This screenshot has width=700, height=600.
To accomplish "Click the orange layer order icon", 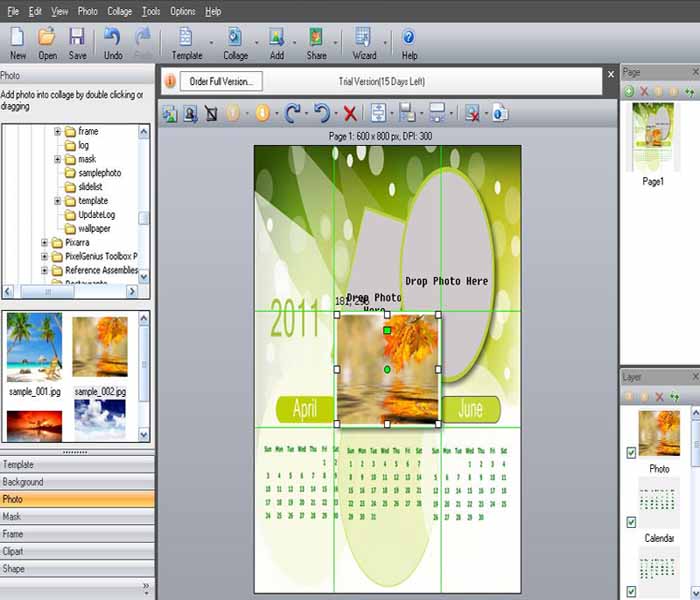I will (x=262, y=113).
